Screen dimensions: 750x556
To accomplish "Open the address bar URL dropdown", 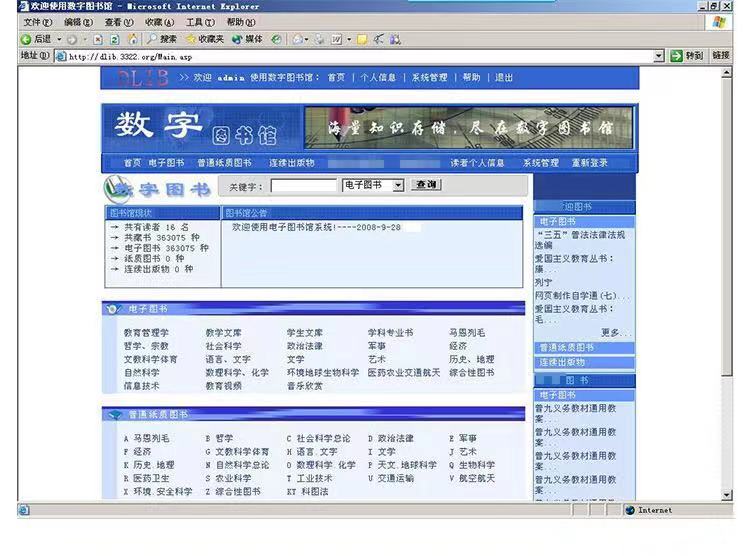I will click(x=659, y=56).
